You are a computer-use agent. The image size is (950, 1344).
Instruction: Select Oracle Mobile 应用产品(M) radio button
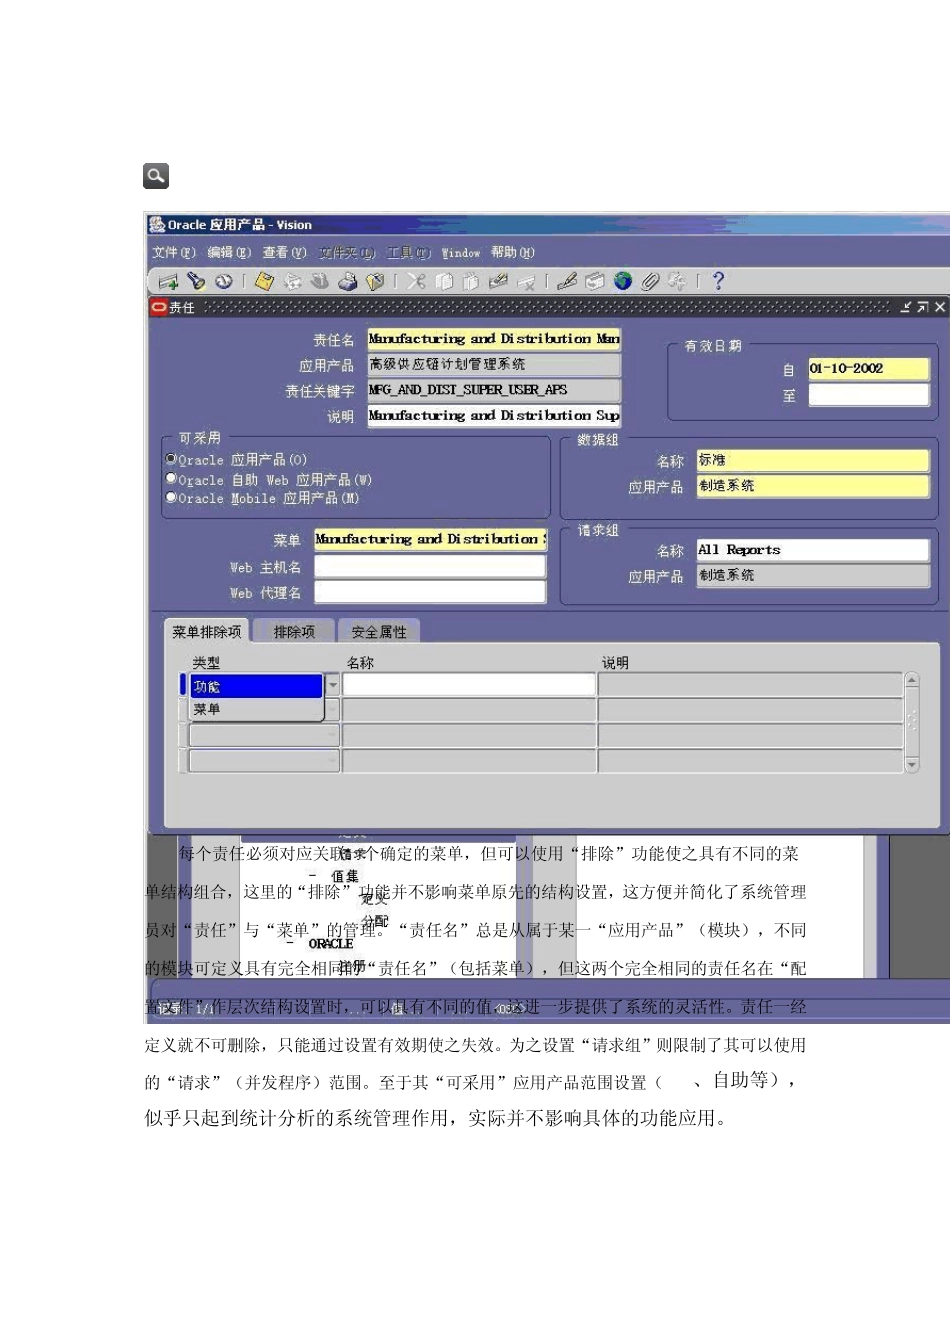click(171, 497)
